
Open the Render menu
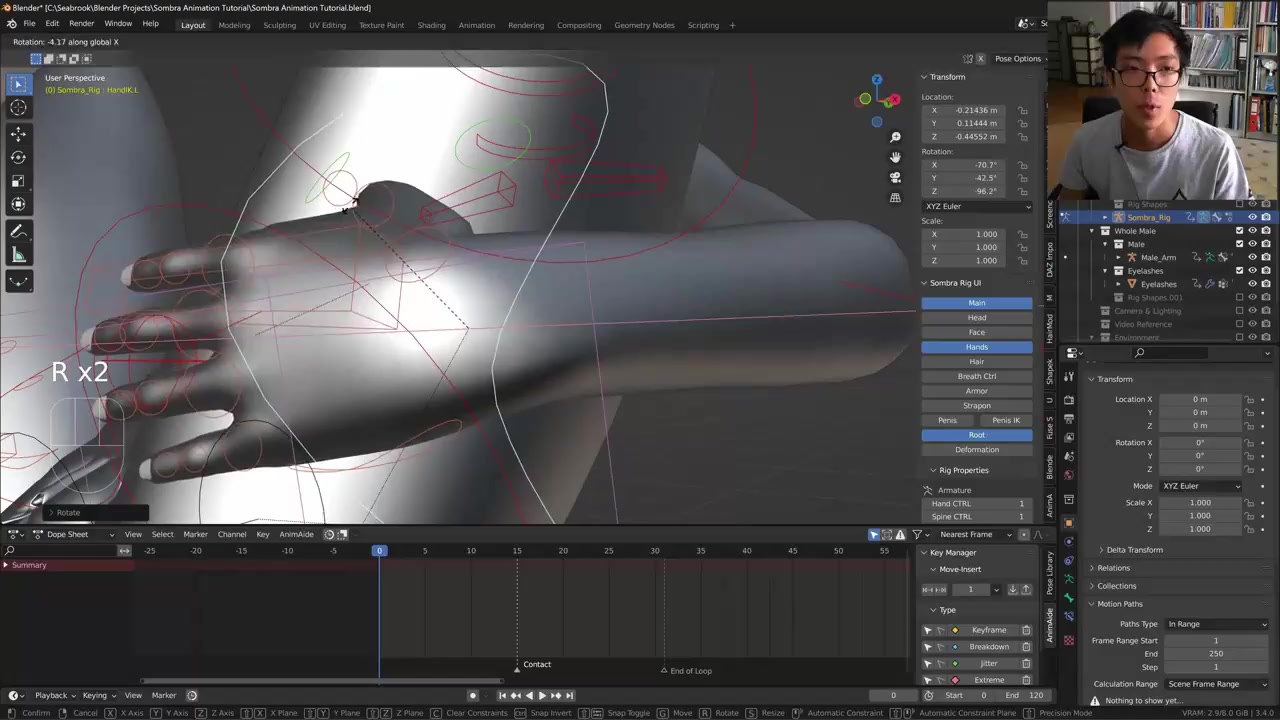pos(81,24)
